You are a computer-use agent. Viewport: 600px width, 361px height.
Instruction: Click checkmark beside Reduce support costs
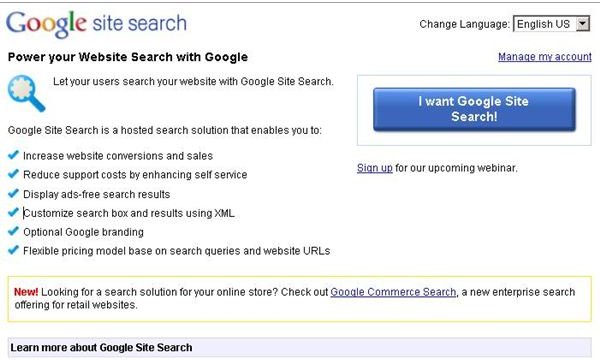(13, 174)
